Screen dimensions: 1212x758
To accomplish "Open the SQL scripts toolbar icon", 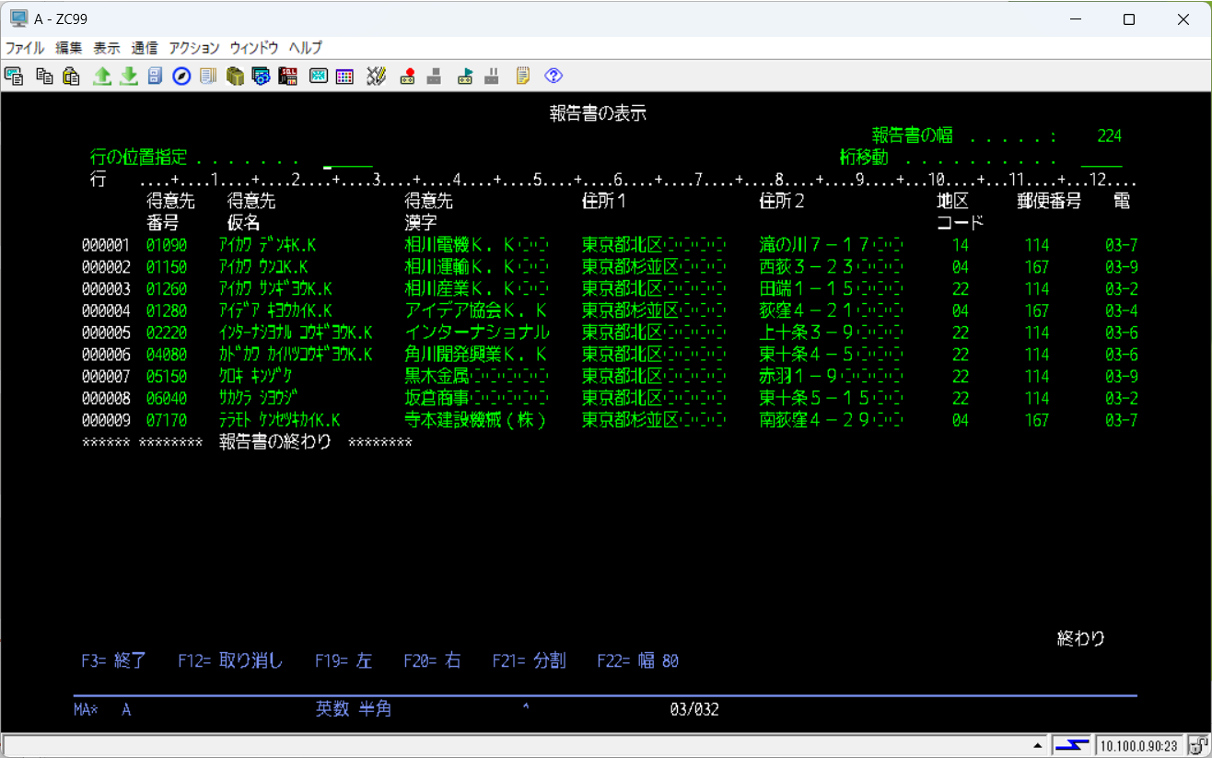I will [288, 76].
